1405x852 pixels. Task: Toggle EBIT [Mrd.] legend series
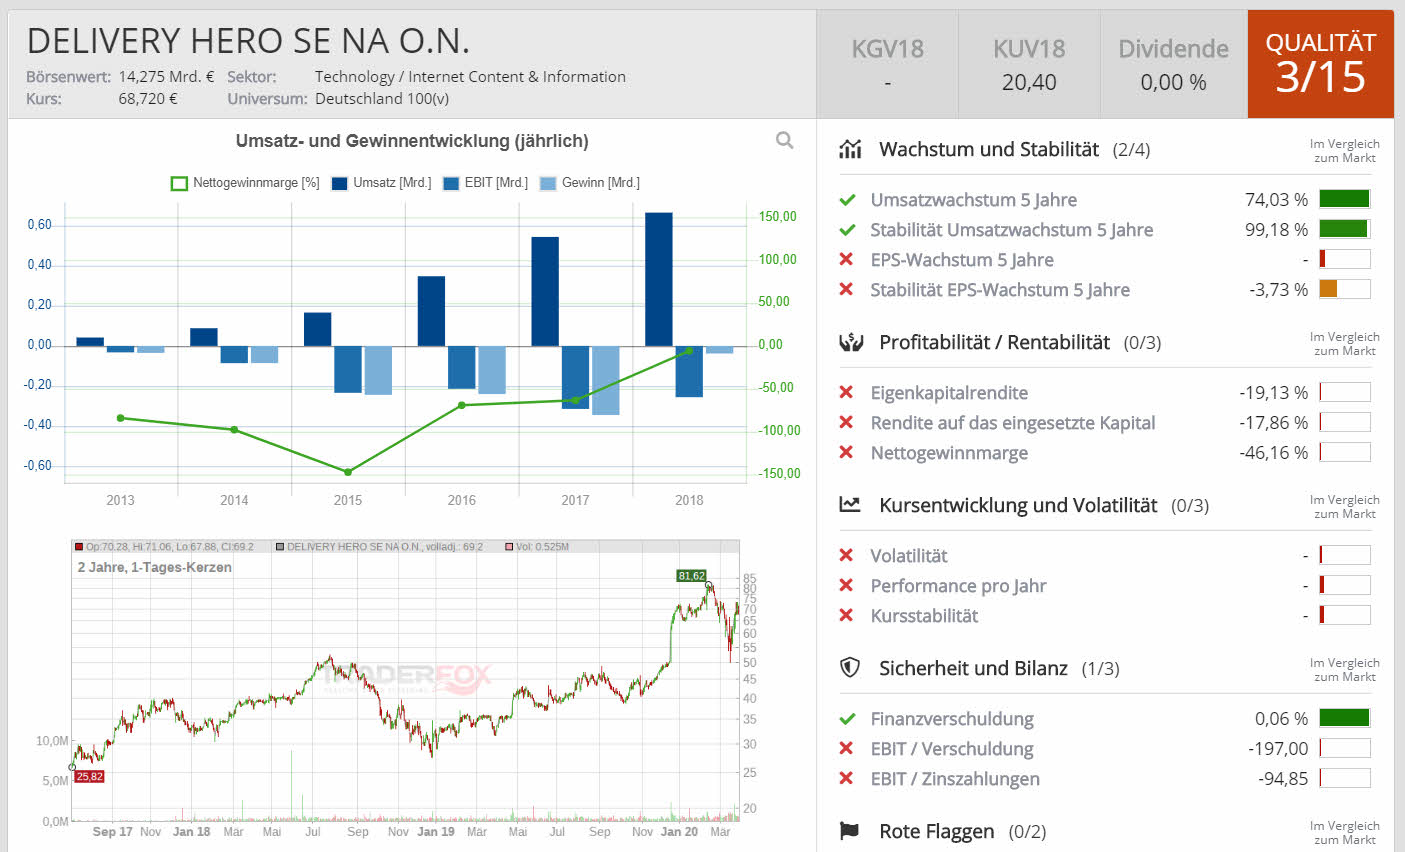pyautogui.click(x=485, y=183)
